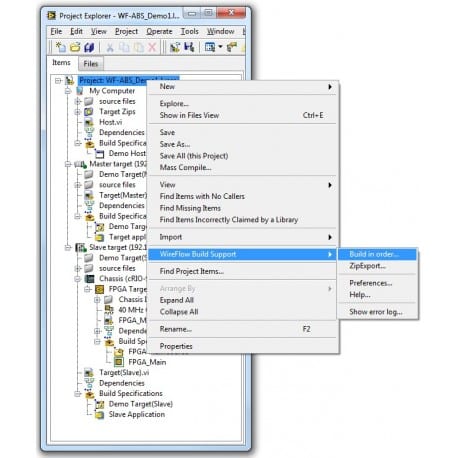
Task: Select Build in order... submenu item
Action: pos(377,254)
